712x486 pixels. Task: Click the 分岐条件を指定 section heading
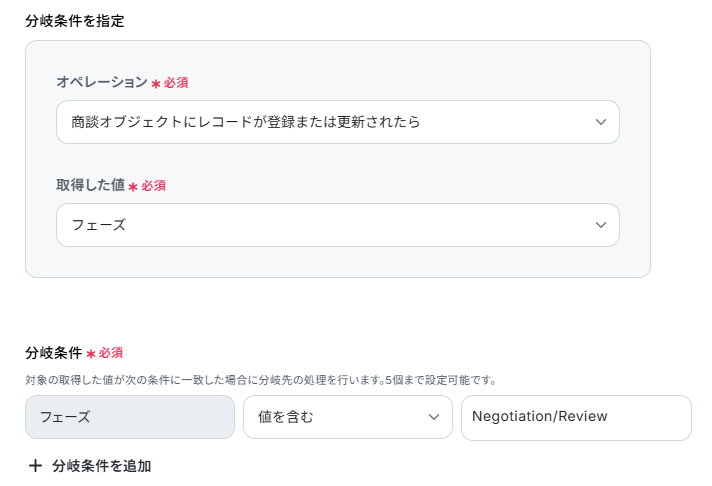click(75, 20)
